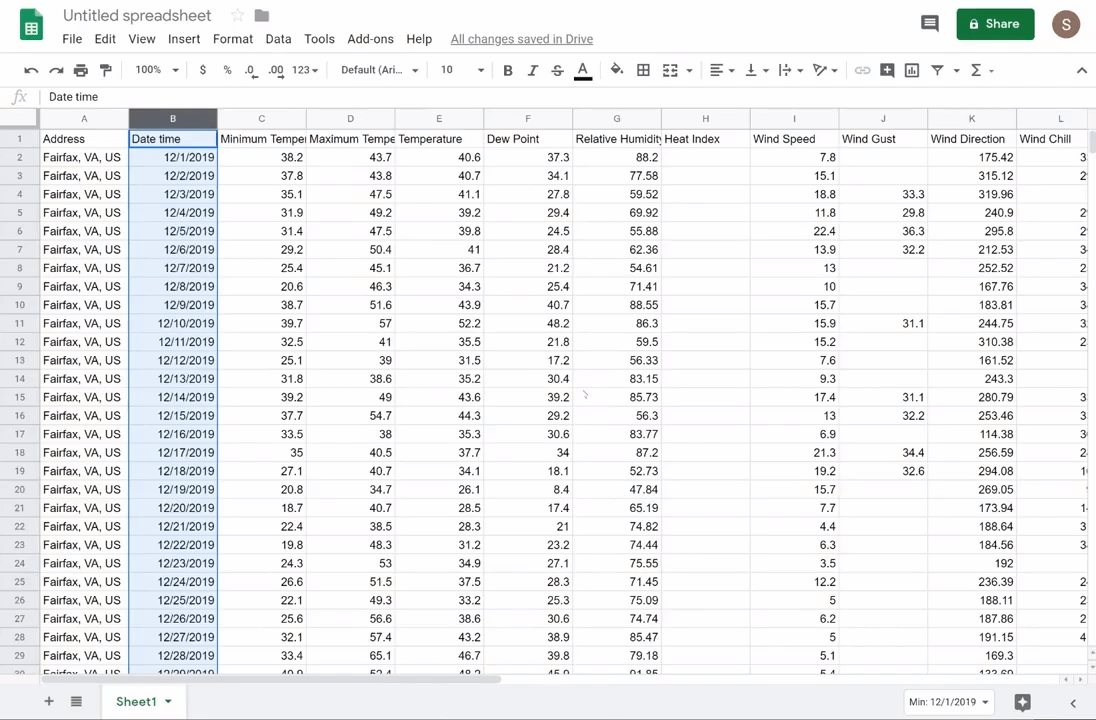Click the green Share button
This screenshot has width=1096, height=720.
click(995, 23)
